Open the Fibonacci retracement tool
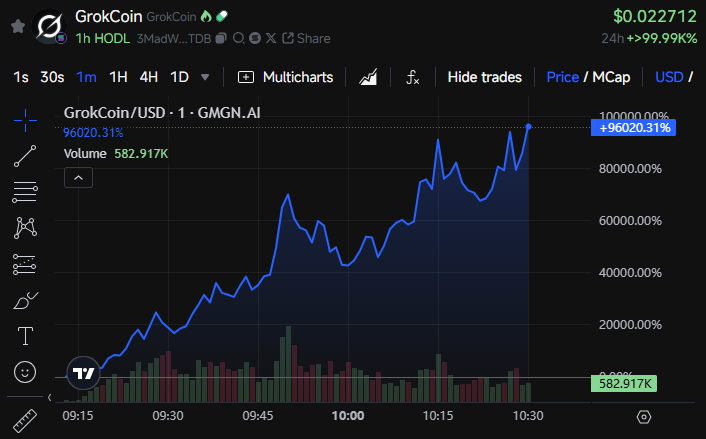The height and width of the screenshot is (439, 706). [26, 191]
